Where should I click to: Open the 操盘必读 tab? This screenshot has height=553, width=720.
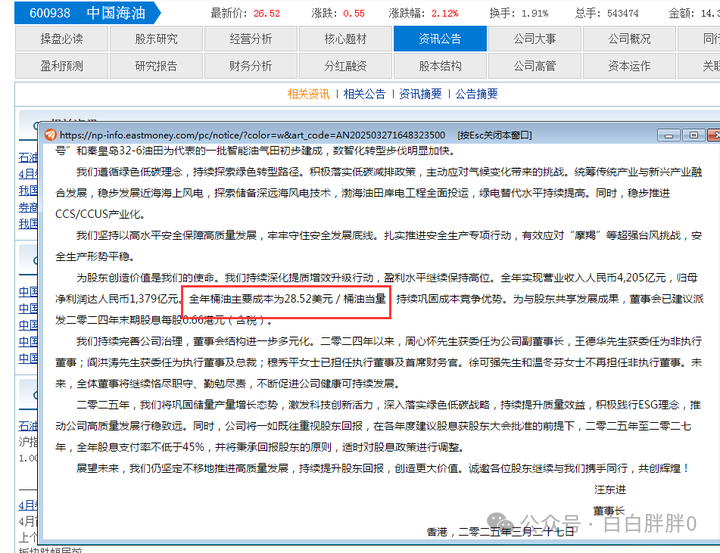click(x=62, y=39)
